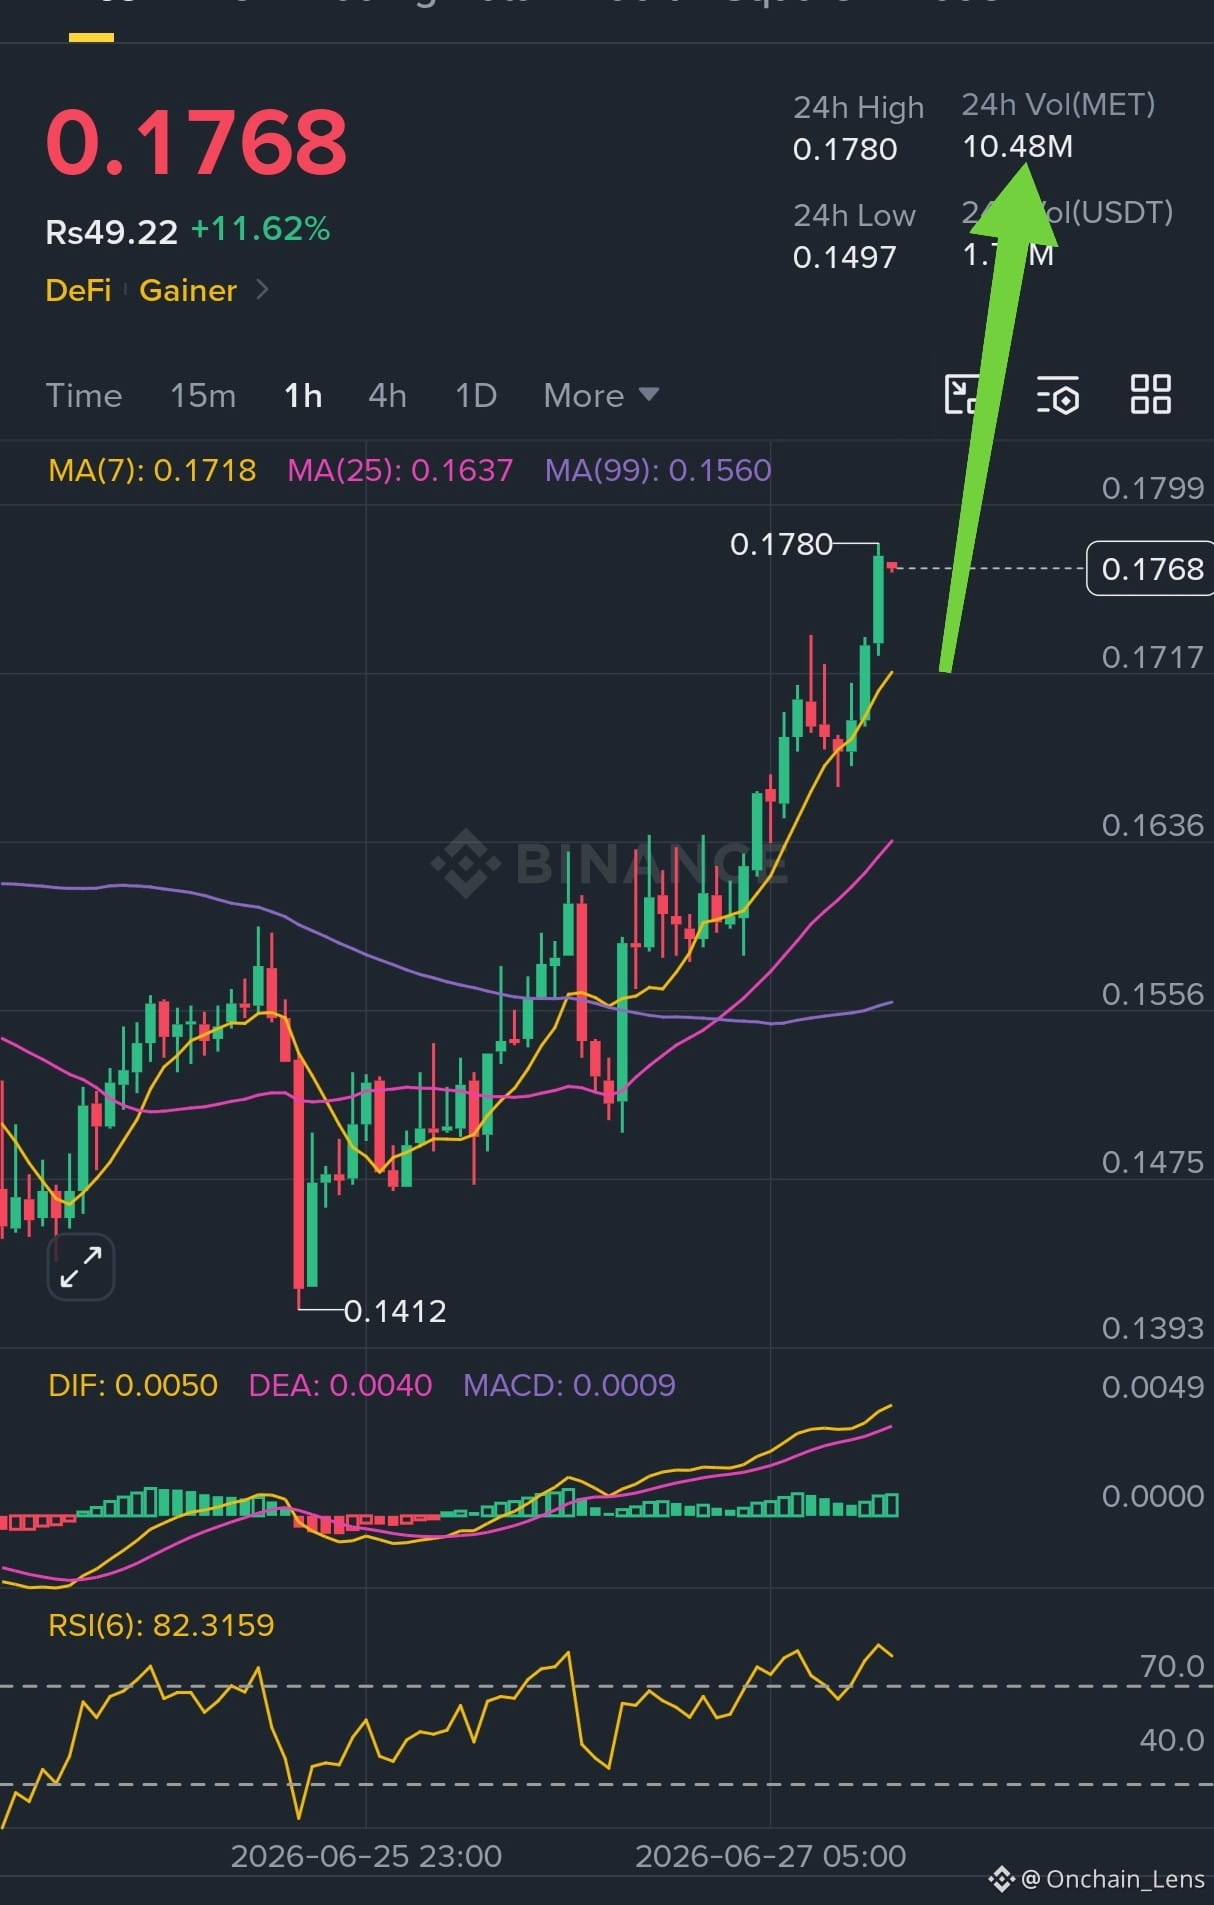1214x1905 pixels.
Task: Open the Gainer tag
Action: [x=188, y=290]
